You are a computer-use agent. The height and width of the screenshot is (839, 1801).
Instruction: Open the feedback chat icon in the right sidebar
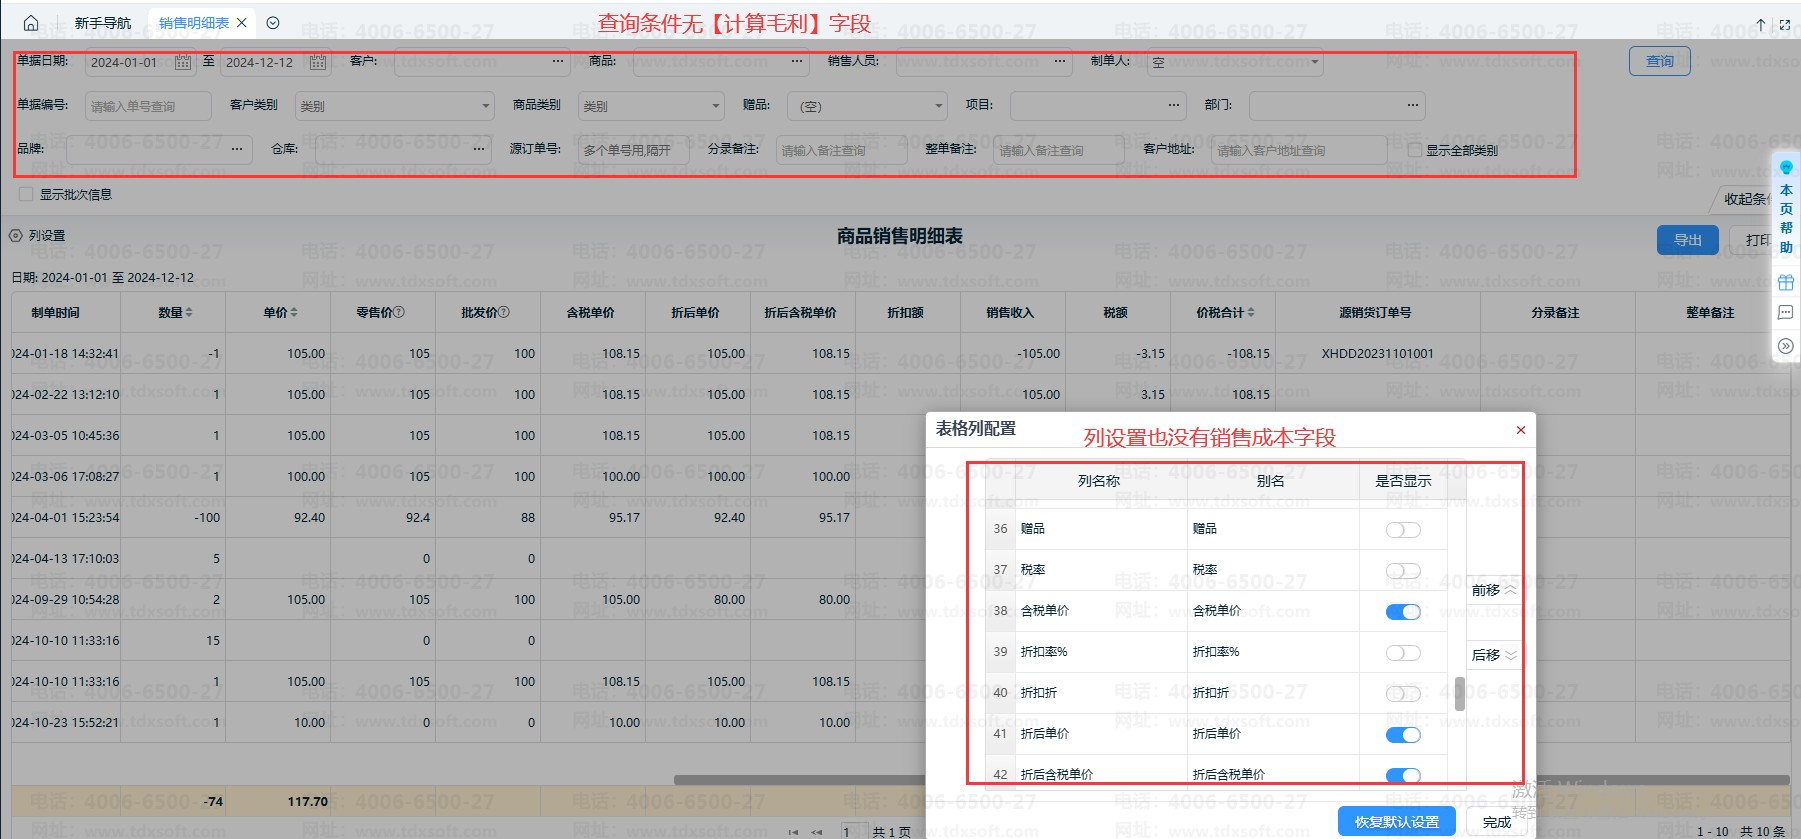pyautogui.click(x=1786, y=313)
